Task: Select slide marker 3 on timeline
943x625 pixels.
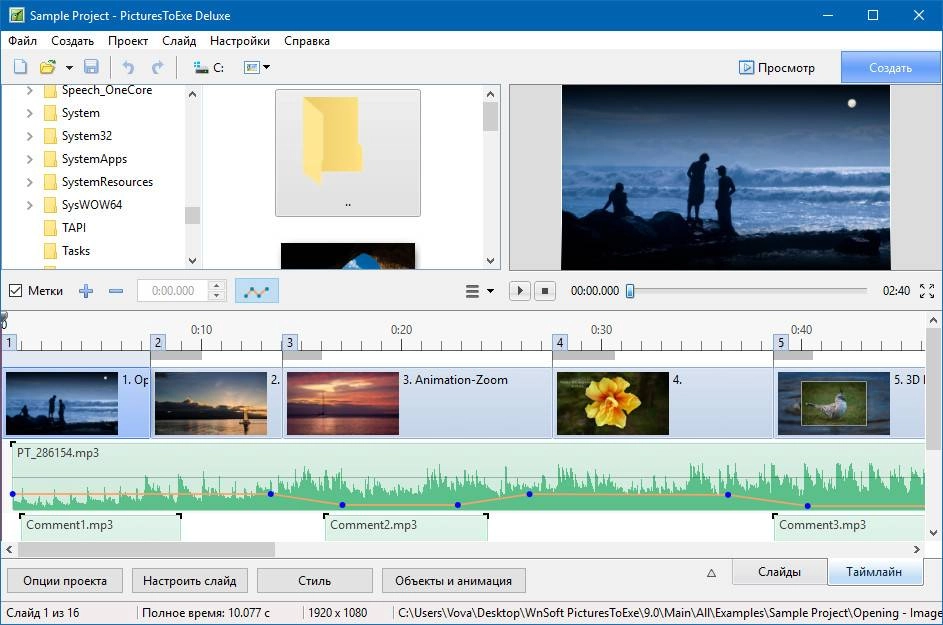Action: coord(289,342)
